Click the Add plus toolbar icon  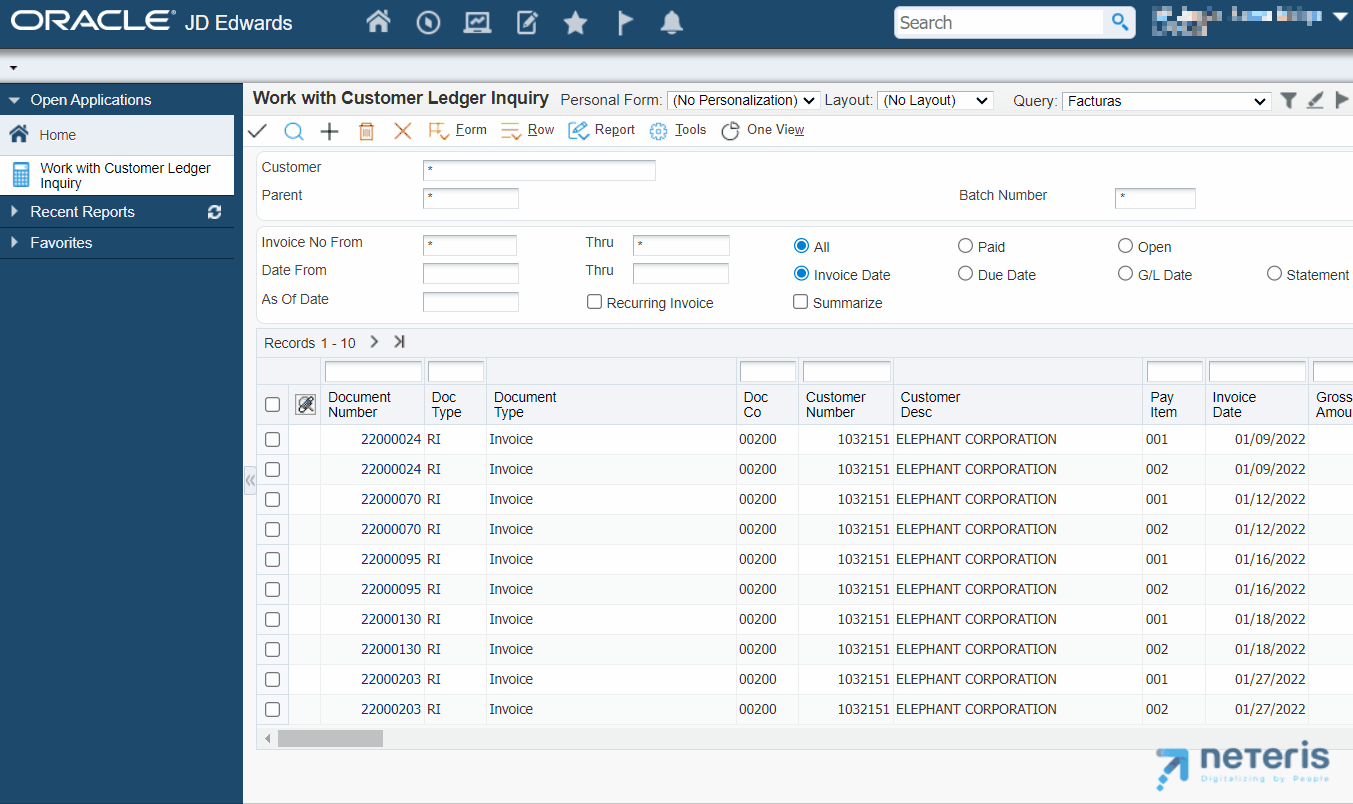coord(329,131)
